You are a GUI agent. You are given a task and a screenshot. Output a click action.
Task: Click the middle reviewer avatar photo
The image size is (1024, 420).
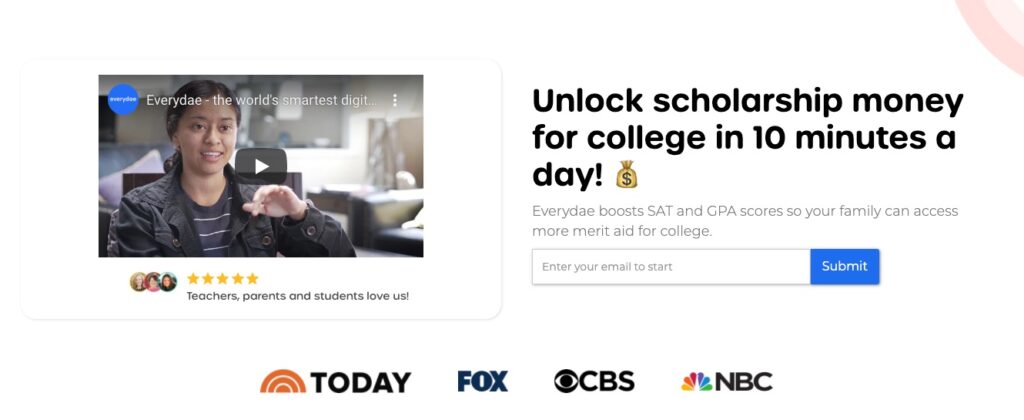pyautogui.click(x=153, y=282)
